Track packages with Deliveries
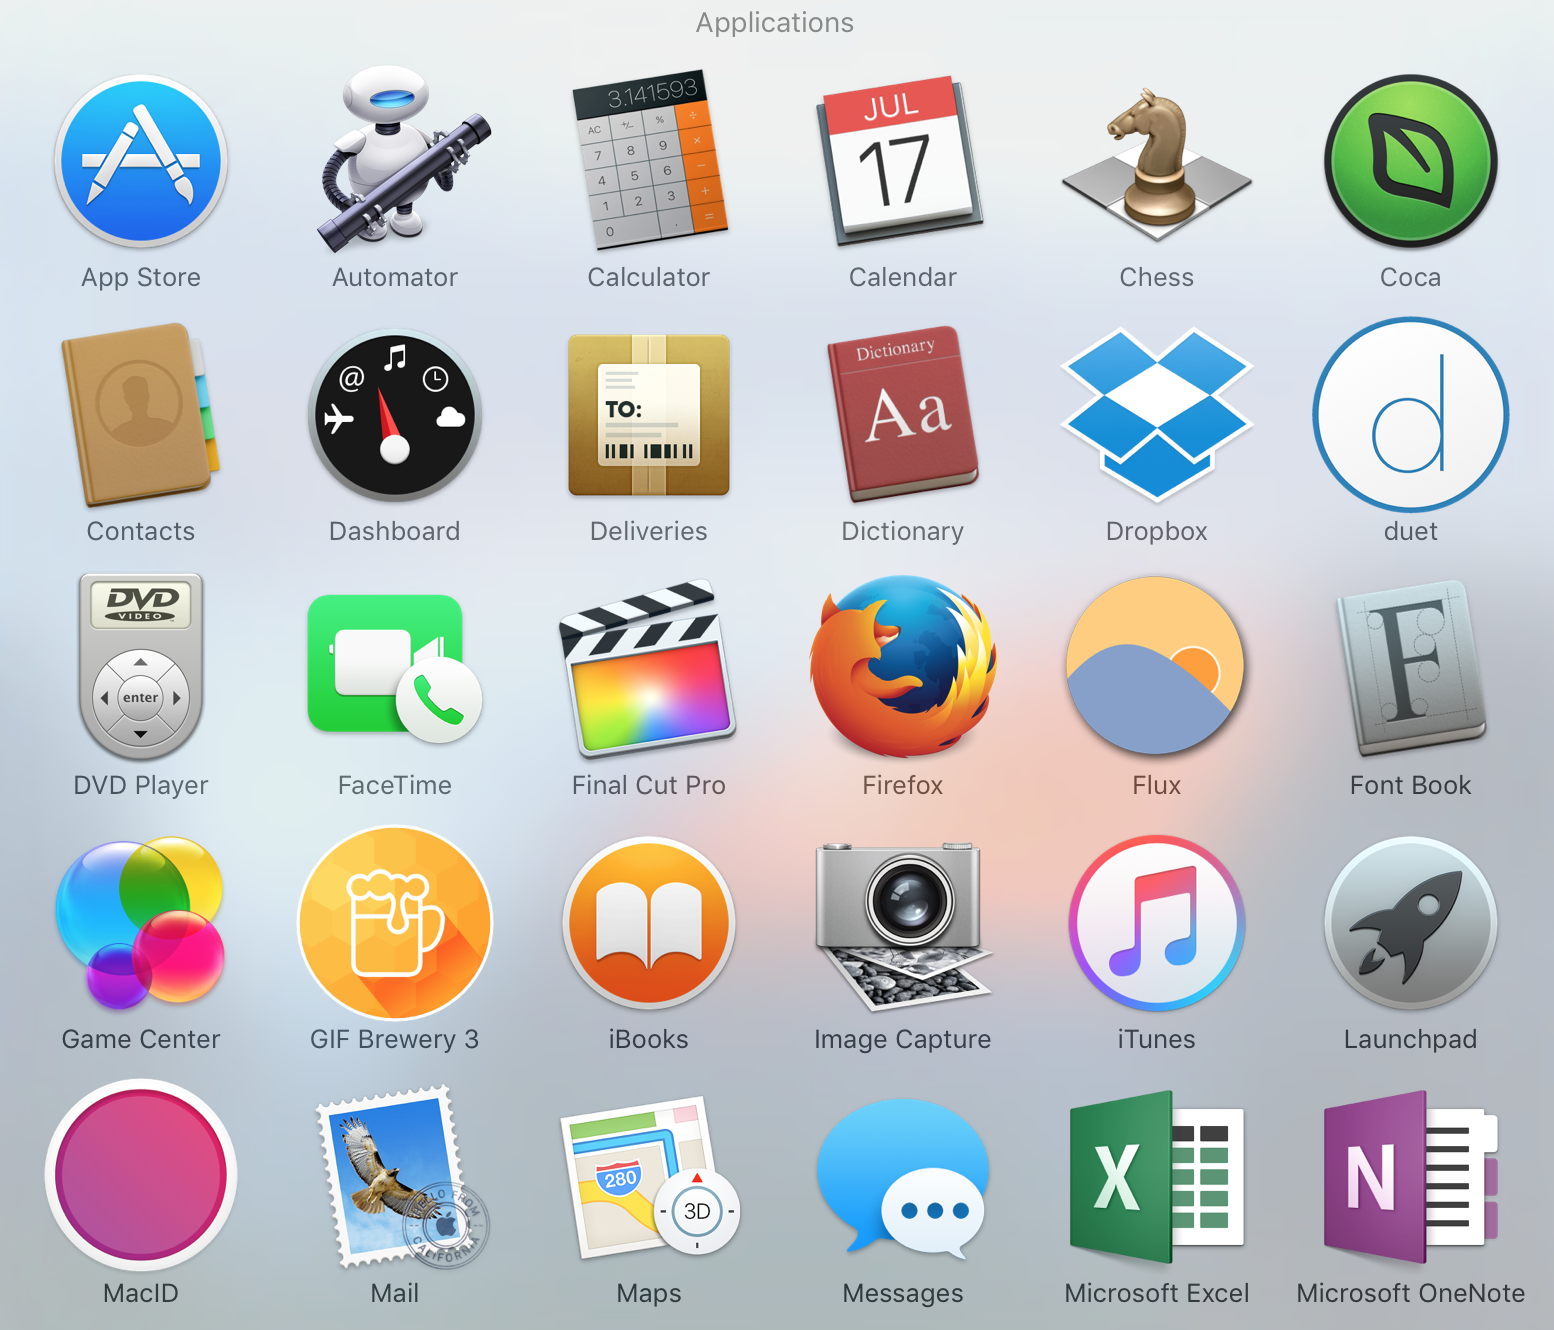The height and width of the screenshot is (1330, 1554). (648, 415)
